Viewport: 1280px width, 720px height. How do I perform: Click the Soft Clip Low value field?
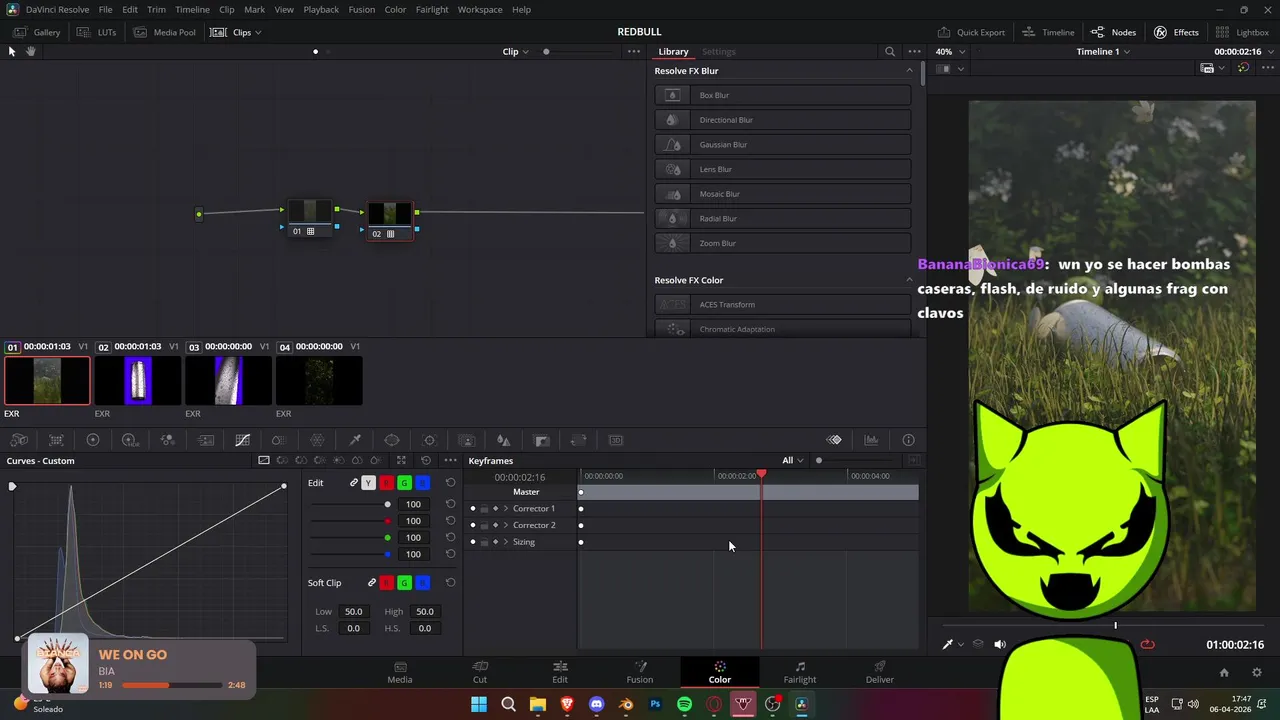(353, 612)
